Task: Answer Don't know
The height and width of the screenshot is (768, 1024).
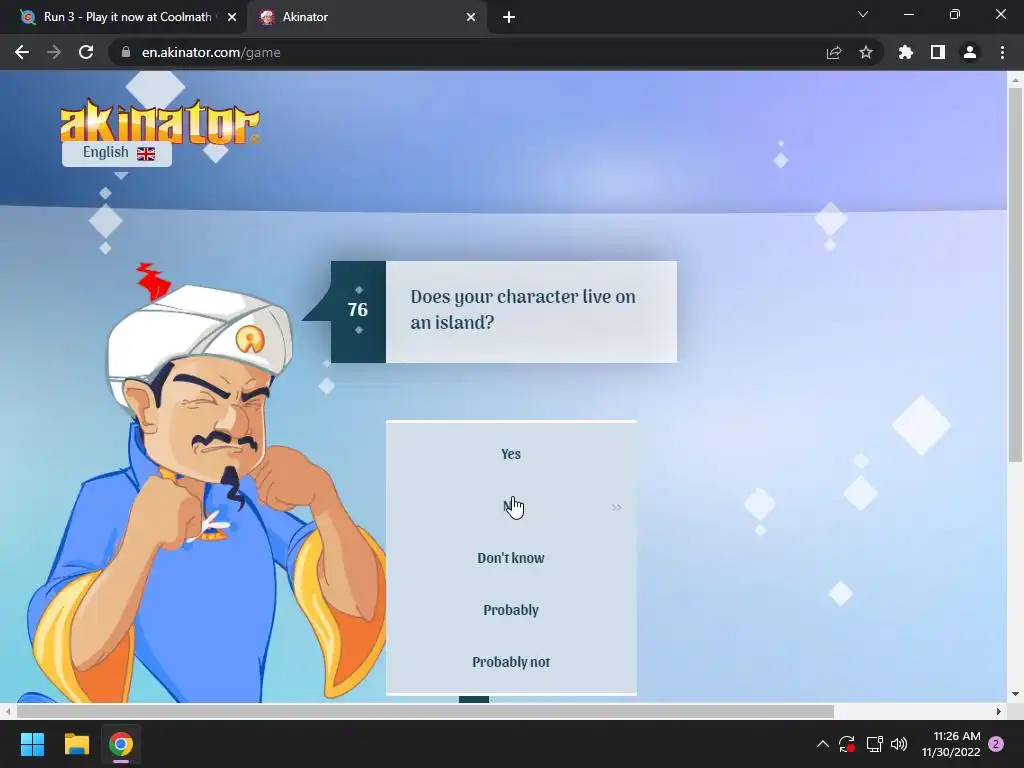Action: (511, 558)
